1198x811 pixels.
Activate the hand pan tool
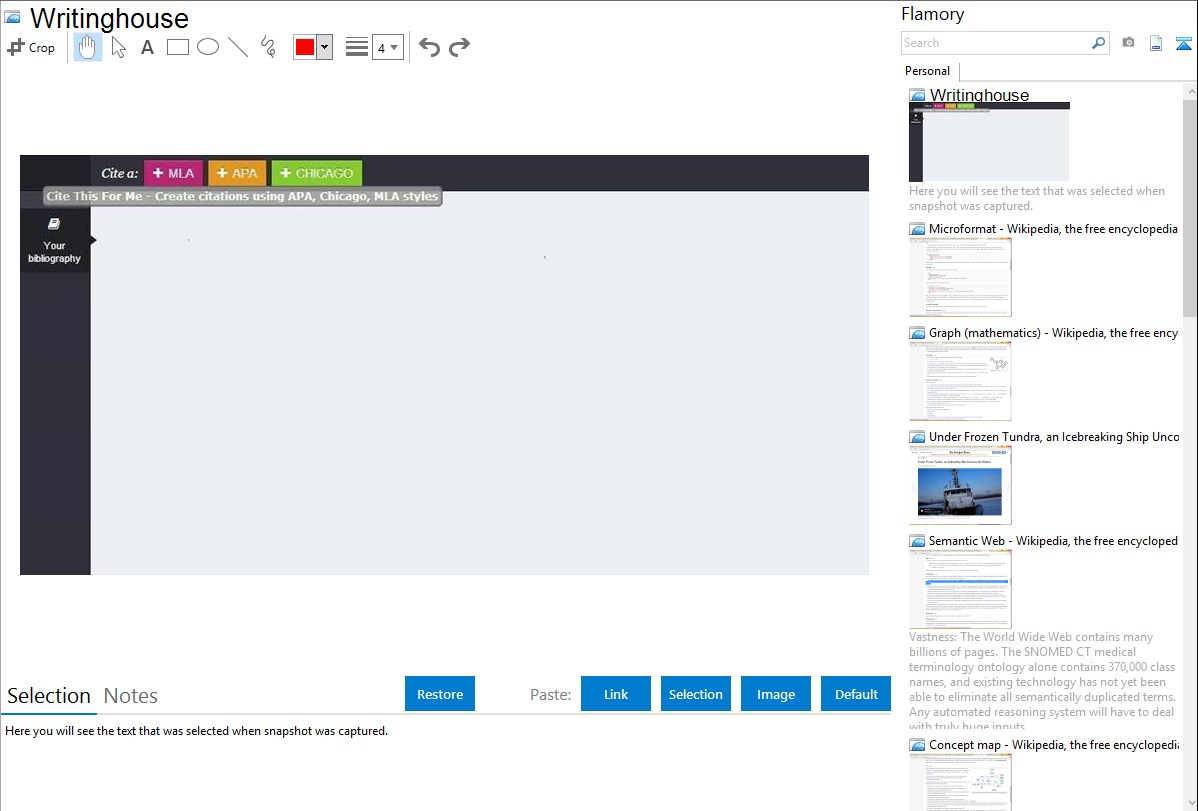coord(87,47)
